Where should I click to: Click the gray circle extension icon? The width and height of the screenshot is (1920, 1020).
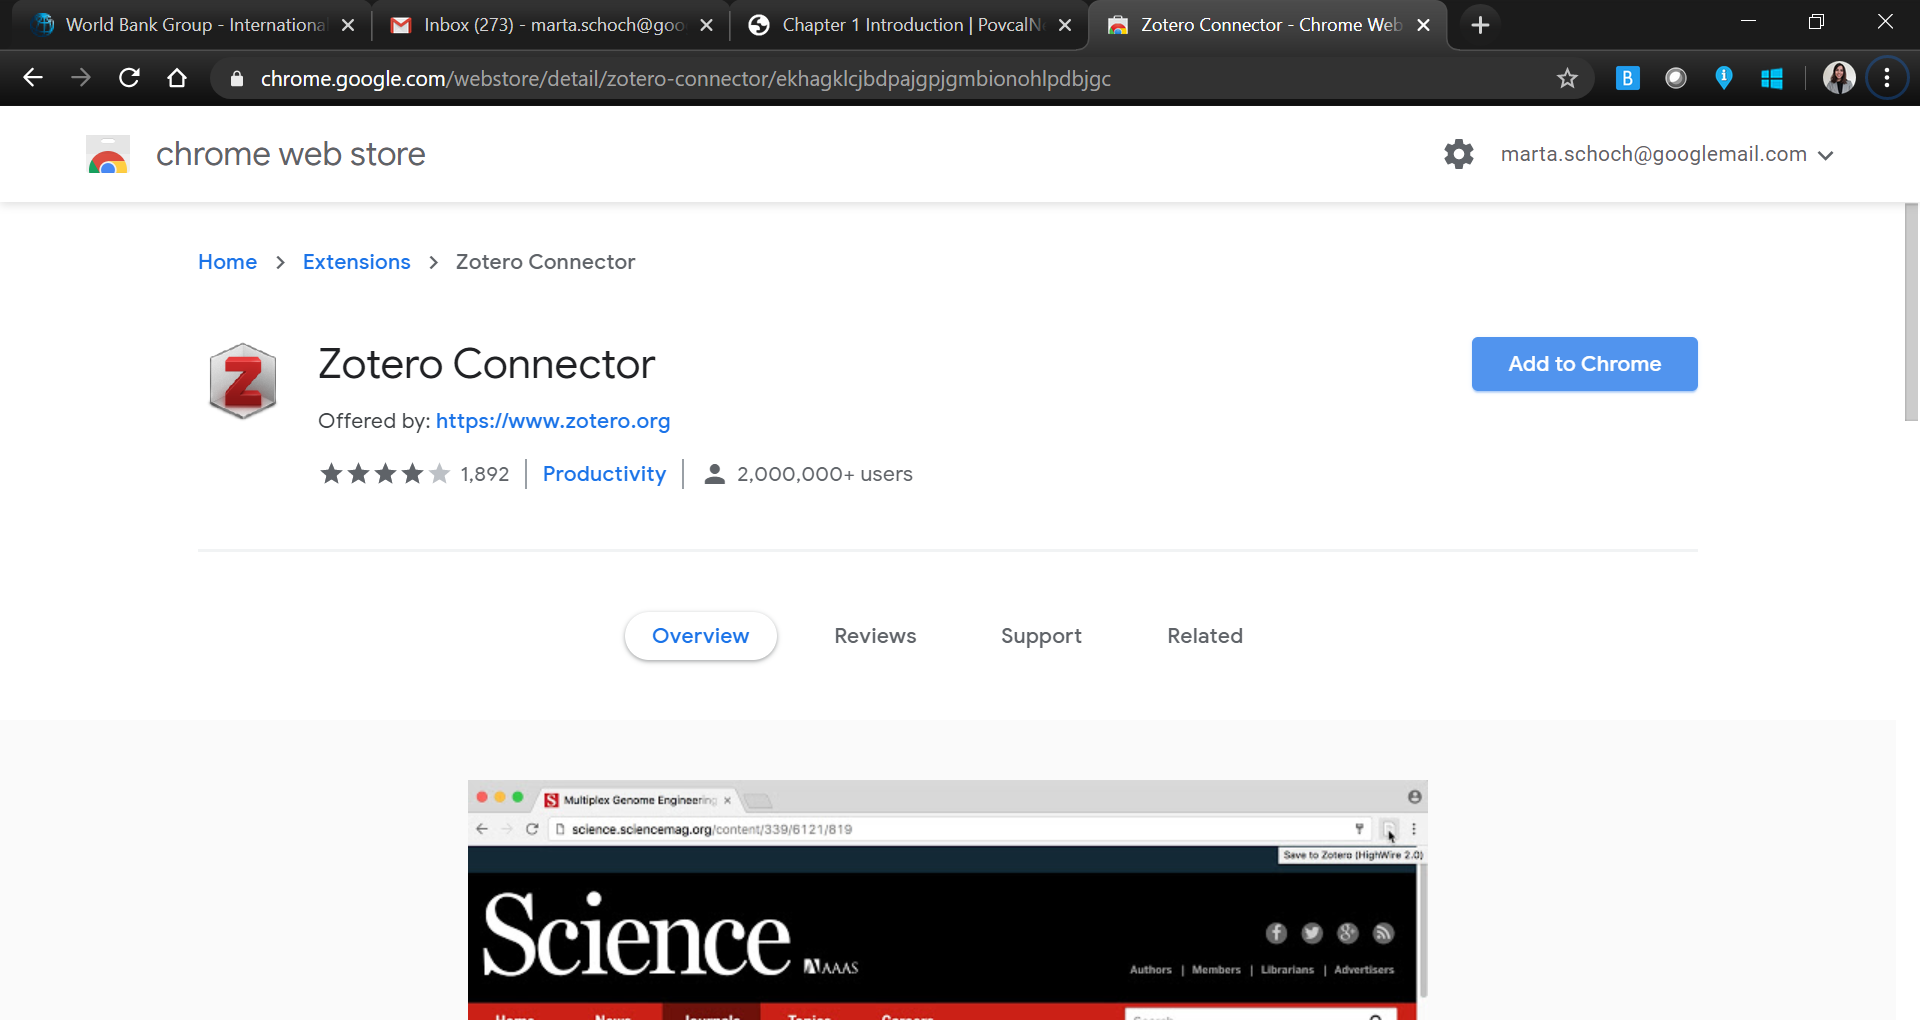1676,78
